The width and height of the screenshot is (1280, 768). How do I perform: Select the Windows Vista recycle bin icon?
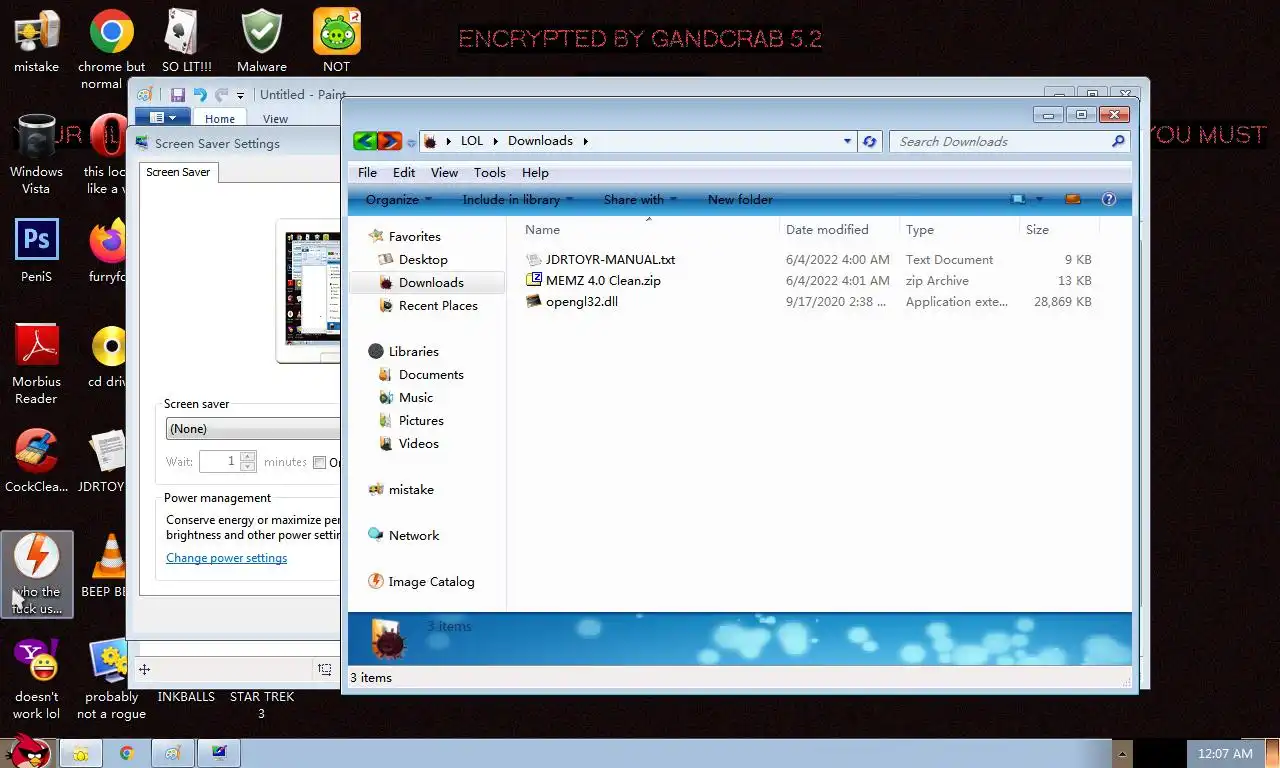[36, 137]
